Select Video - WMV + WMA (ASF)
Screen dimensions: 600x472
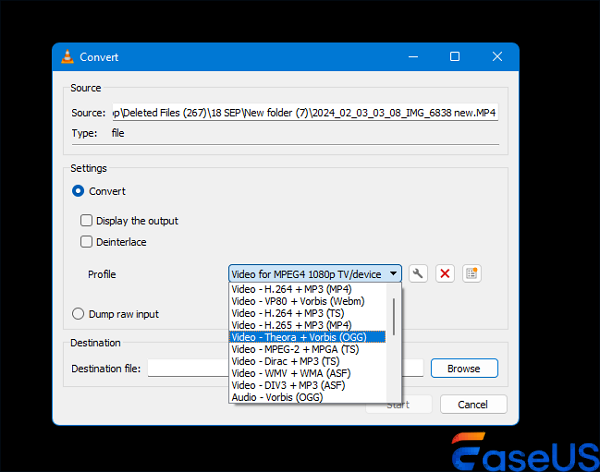307,373
